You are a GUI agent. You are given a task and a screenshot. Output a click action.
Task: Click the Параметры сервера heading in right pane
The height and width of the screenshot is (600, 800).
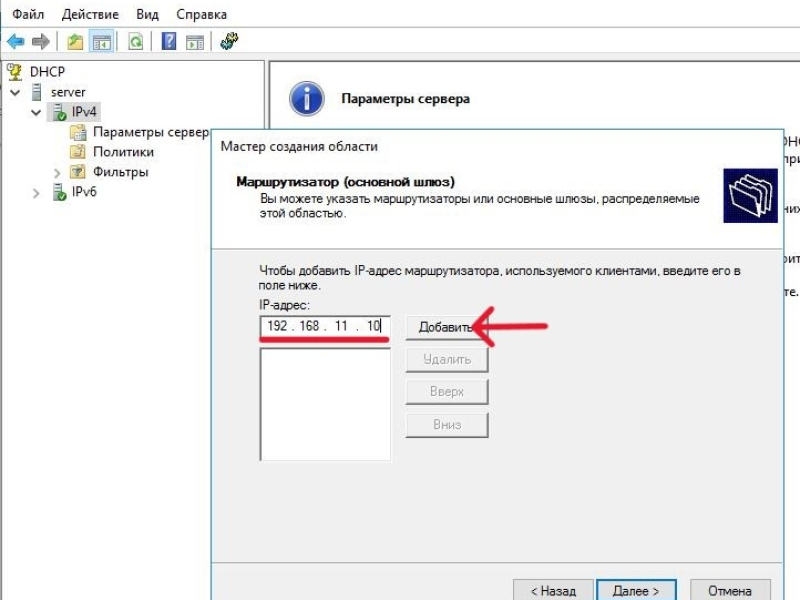[406, 98]
